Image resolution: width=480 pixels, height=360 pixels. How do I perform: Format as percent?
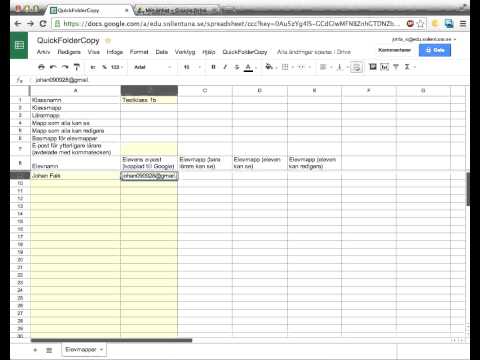[105, 67]
